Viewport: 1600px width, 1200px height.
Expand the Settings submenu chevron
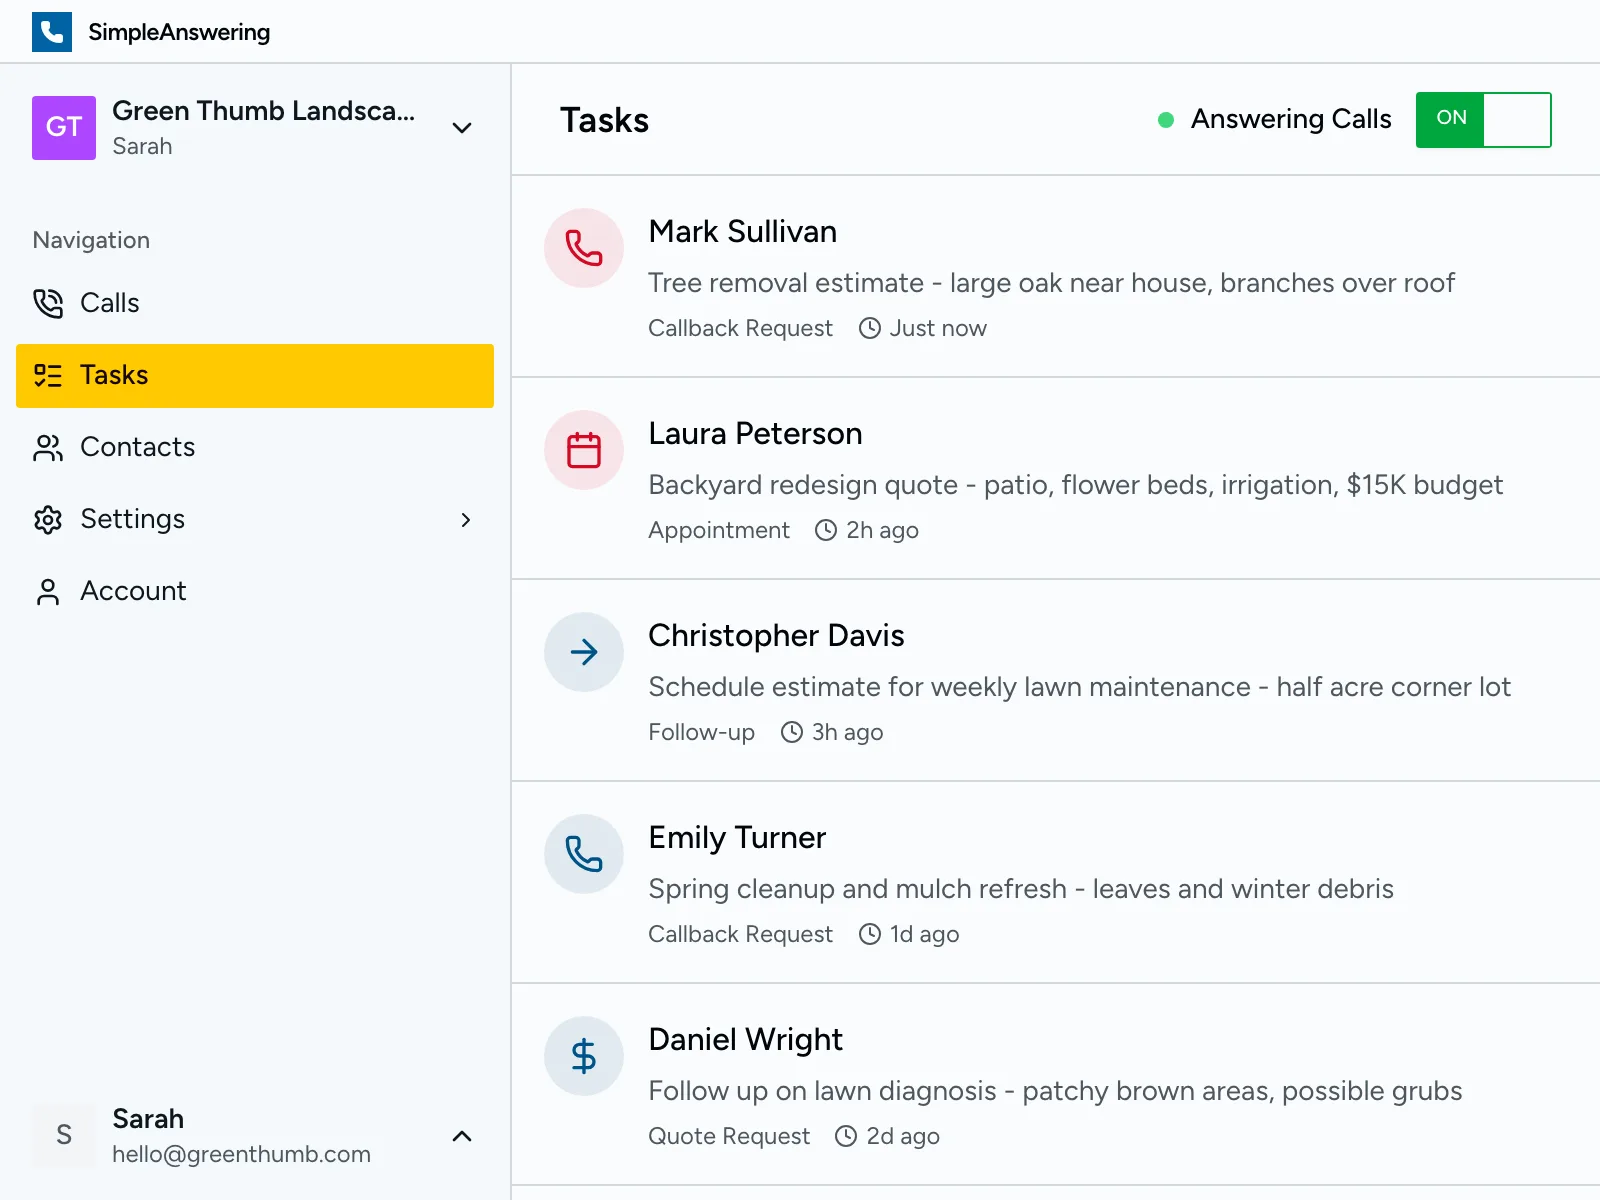coord(465,520)
